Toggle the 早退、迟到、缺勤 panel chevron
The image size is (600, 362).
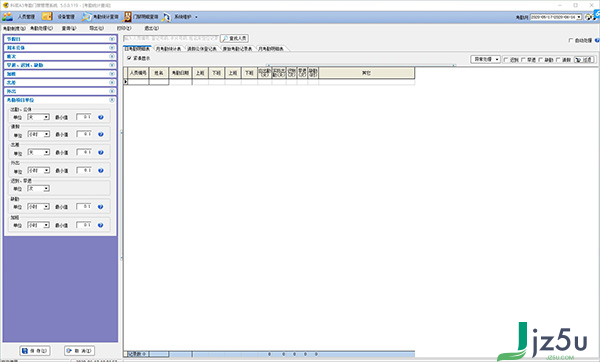pyautogui.click(x=112, y=65)
